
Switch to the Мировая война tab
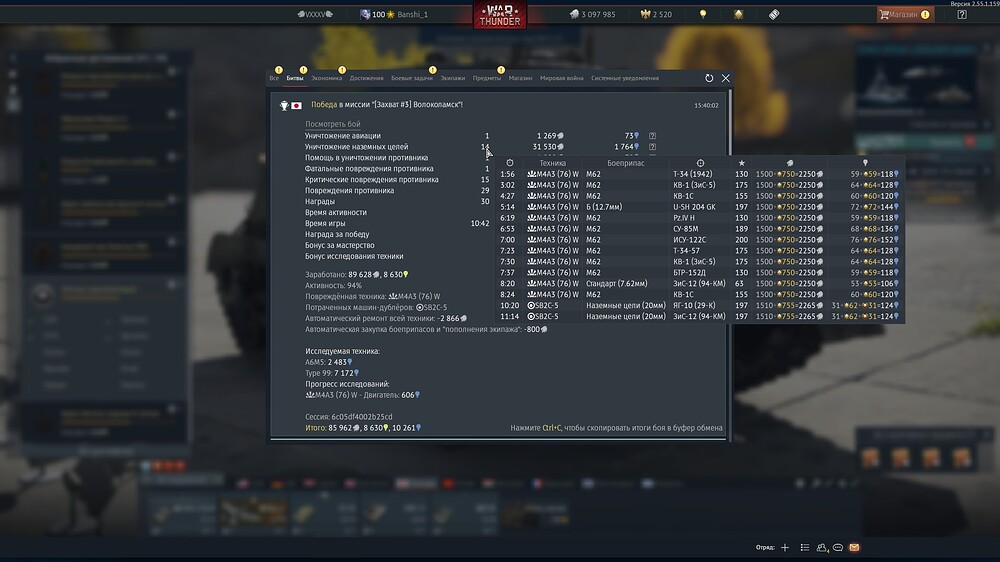pyautogui.click(x=561, y=78)
